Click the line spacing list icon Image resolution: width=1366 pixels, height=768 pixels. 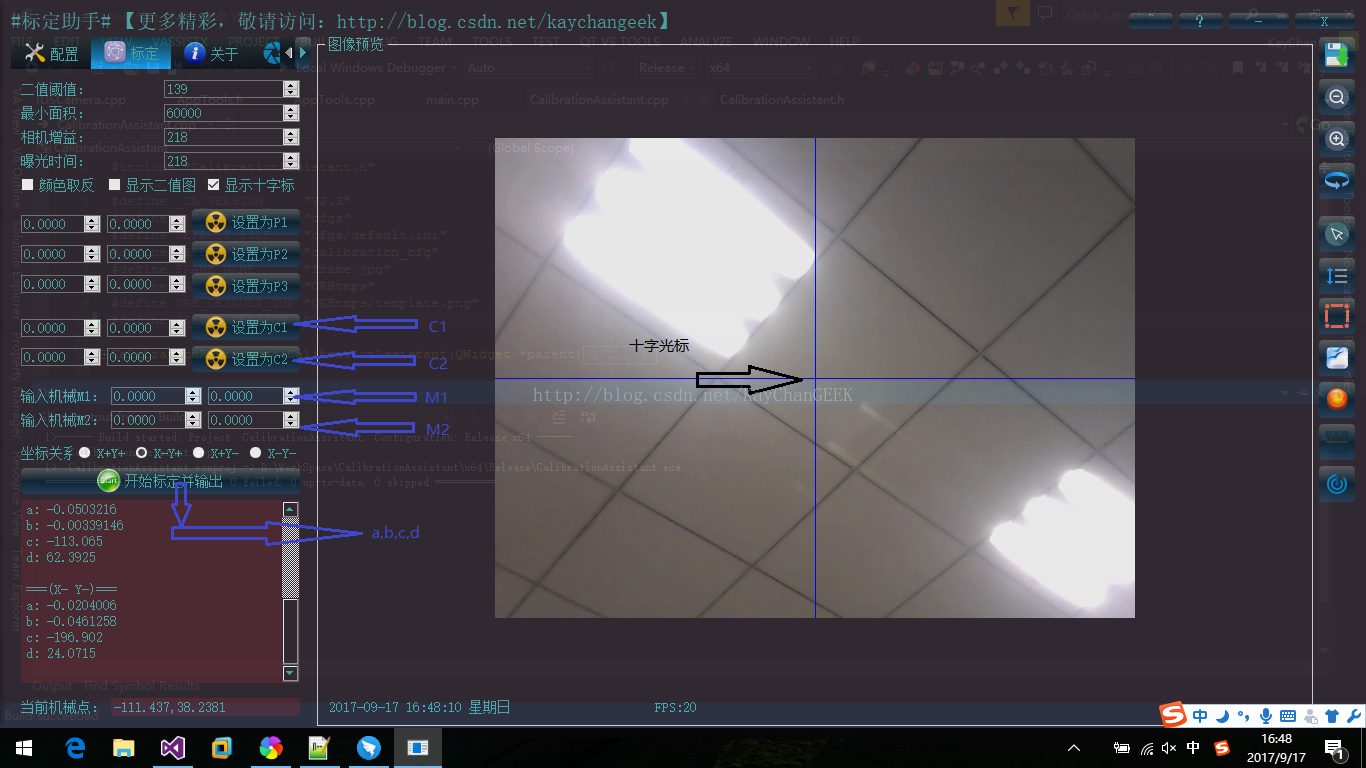(1337, 276)
